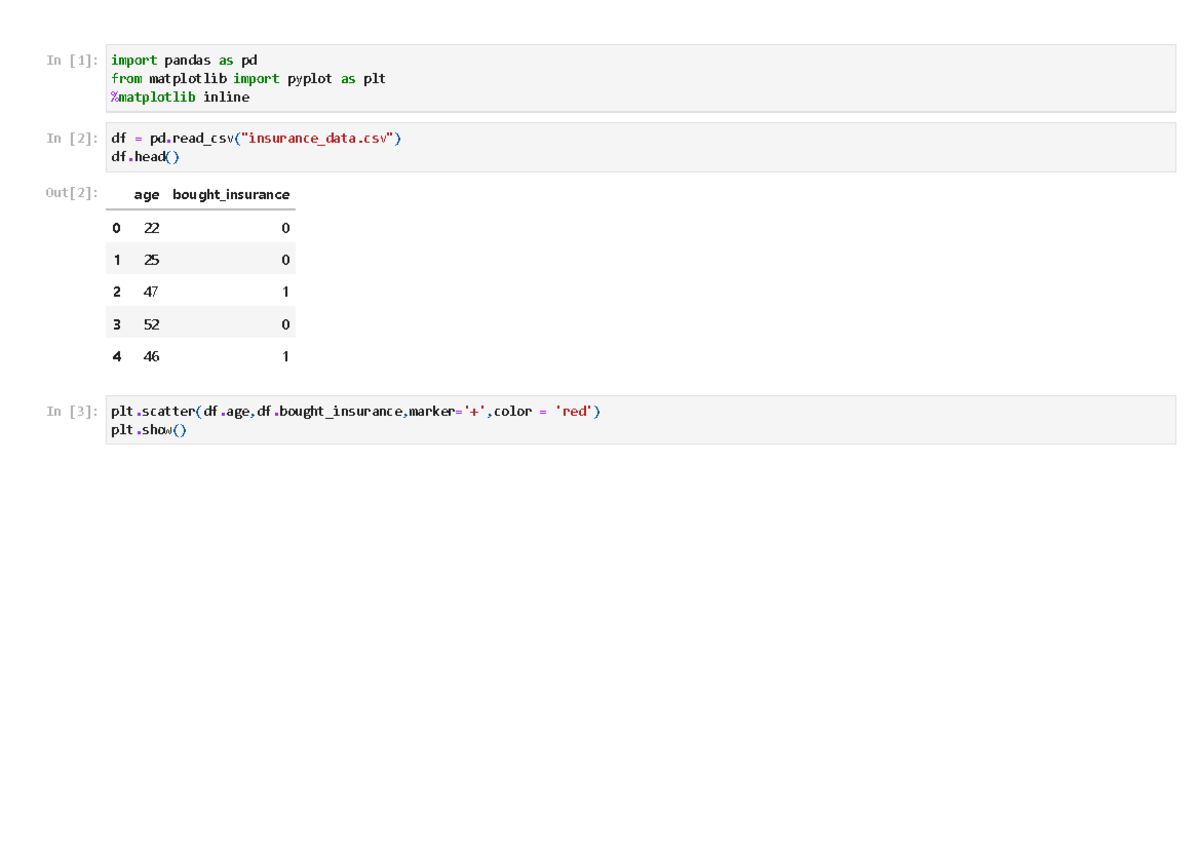Select the In [2]: prompt label
The width and height of the screenshot is (1200, 848).
point(72,138)
